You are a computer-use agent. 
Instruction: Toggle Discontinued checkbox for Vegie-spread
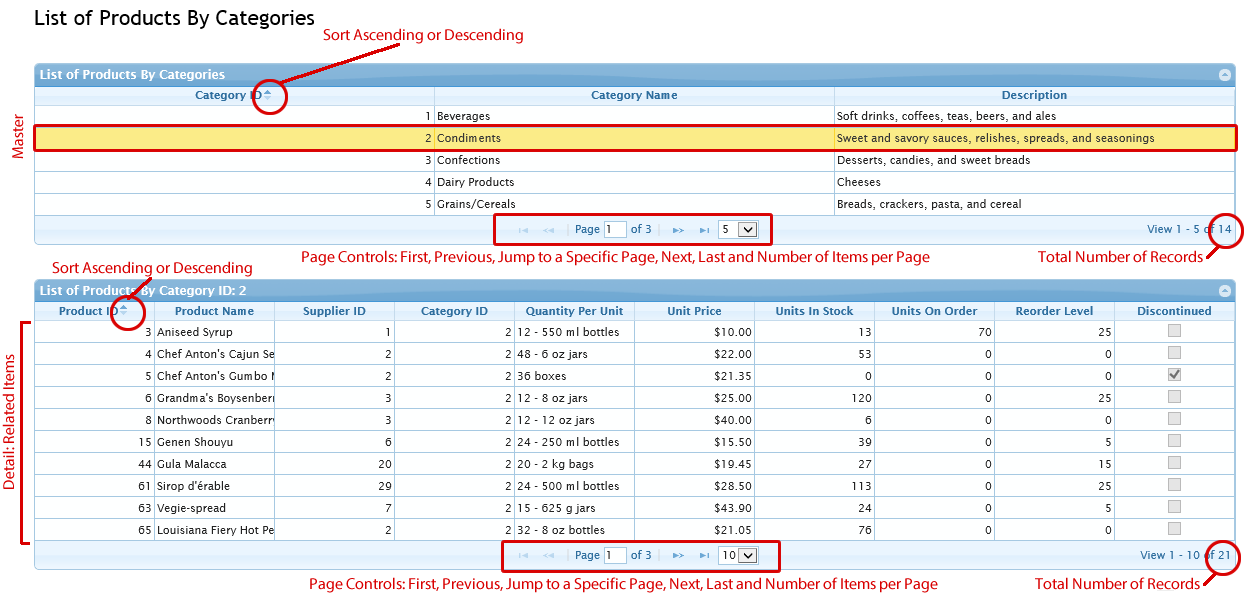point(1174,507)
